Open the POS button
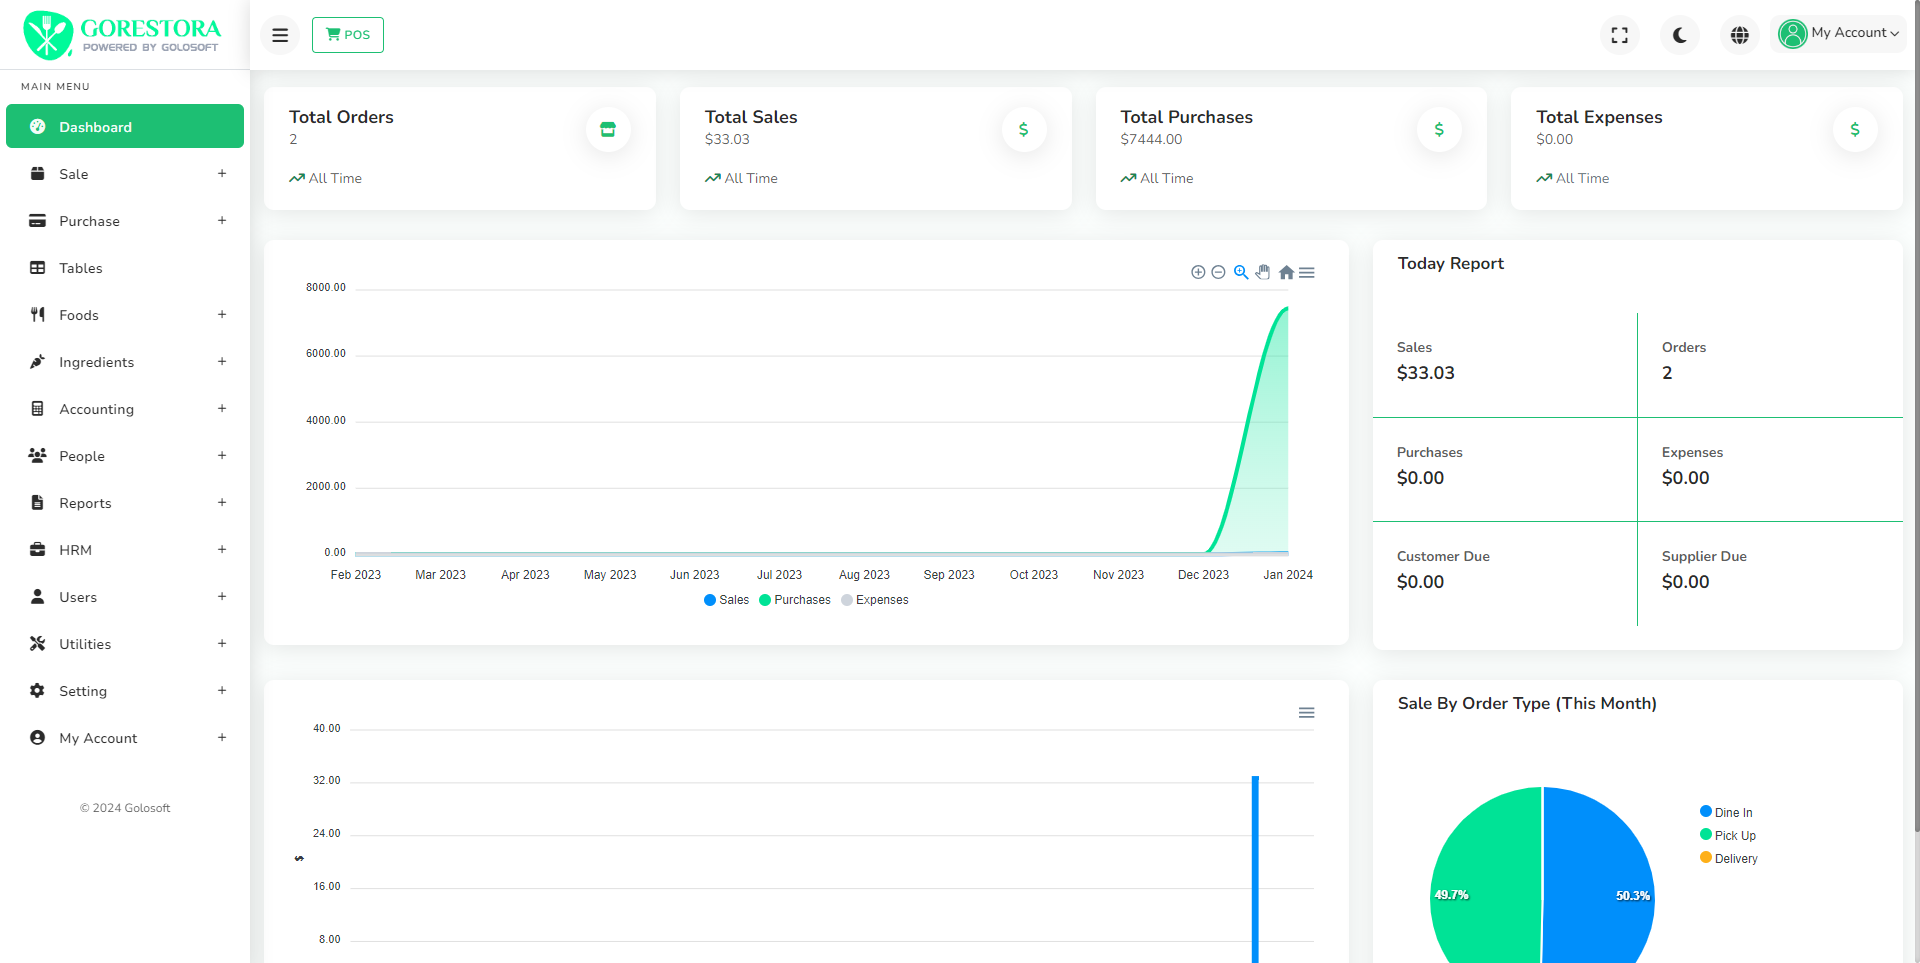This screenshot has width=1920, height=963. click(348, 35)
